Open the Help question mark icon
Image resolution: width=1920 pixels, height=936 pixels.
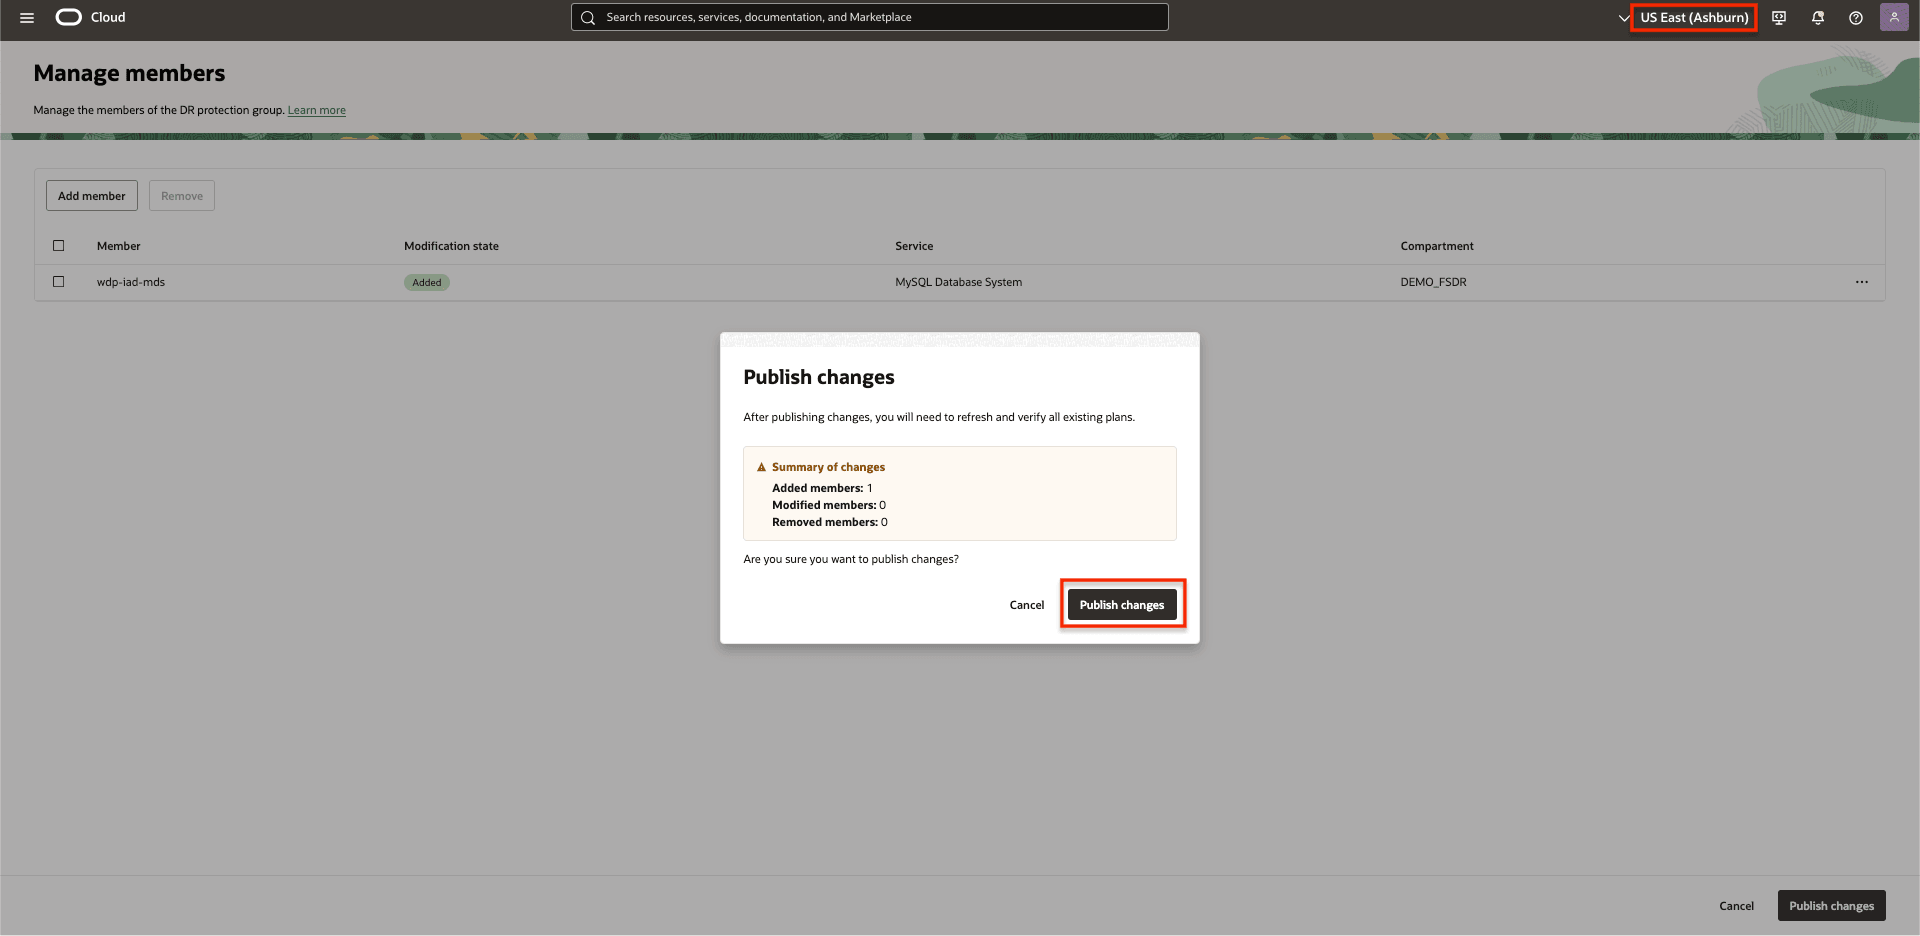pyautogui.click(x=1856, y=17)
